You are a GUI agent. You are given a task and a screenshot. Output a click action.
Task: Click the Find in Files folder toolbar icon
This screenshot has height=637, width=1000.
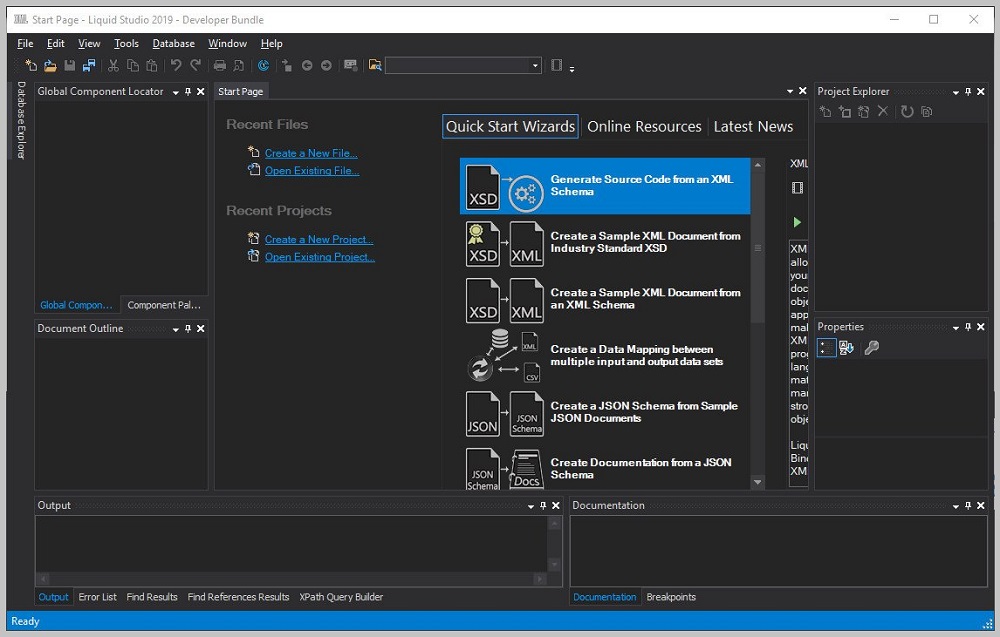tap(375, 65)
